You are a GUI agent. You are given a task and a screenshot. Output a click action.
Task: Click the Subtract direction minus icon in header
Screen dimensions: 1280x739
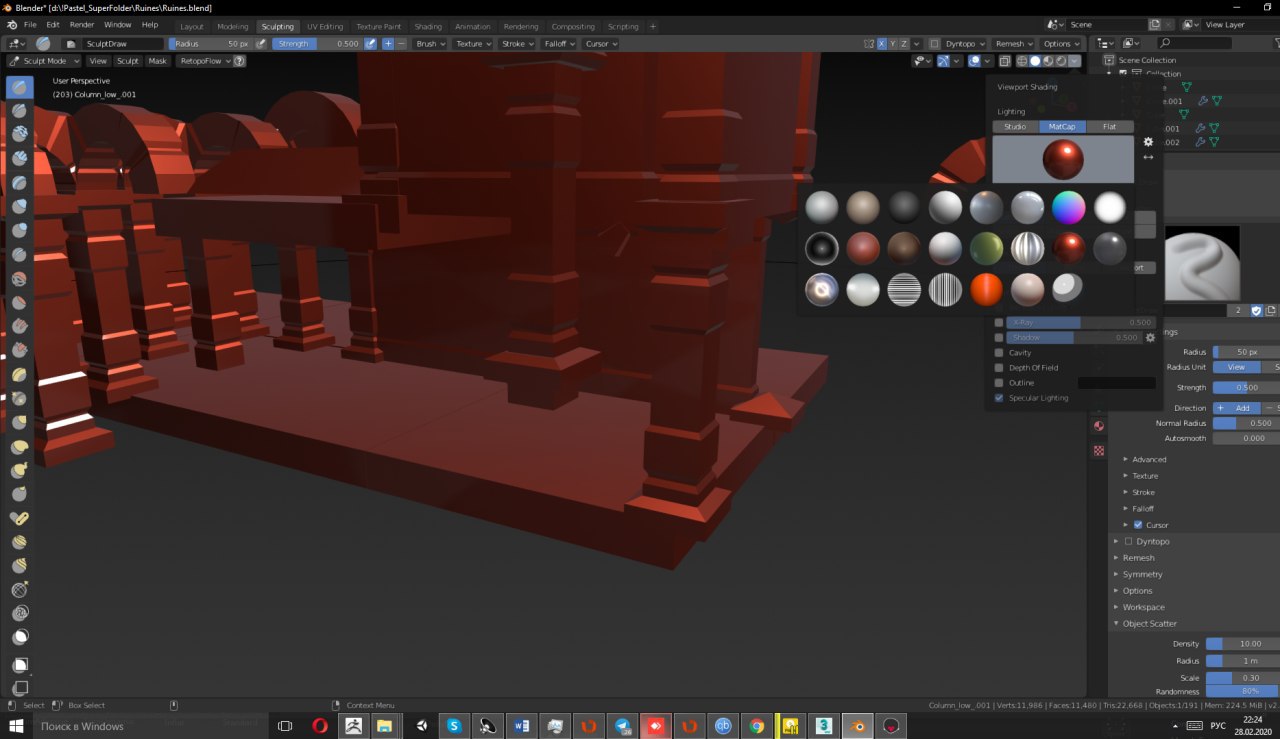tap(401, 44)
